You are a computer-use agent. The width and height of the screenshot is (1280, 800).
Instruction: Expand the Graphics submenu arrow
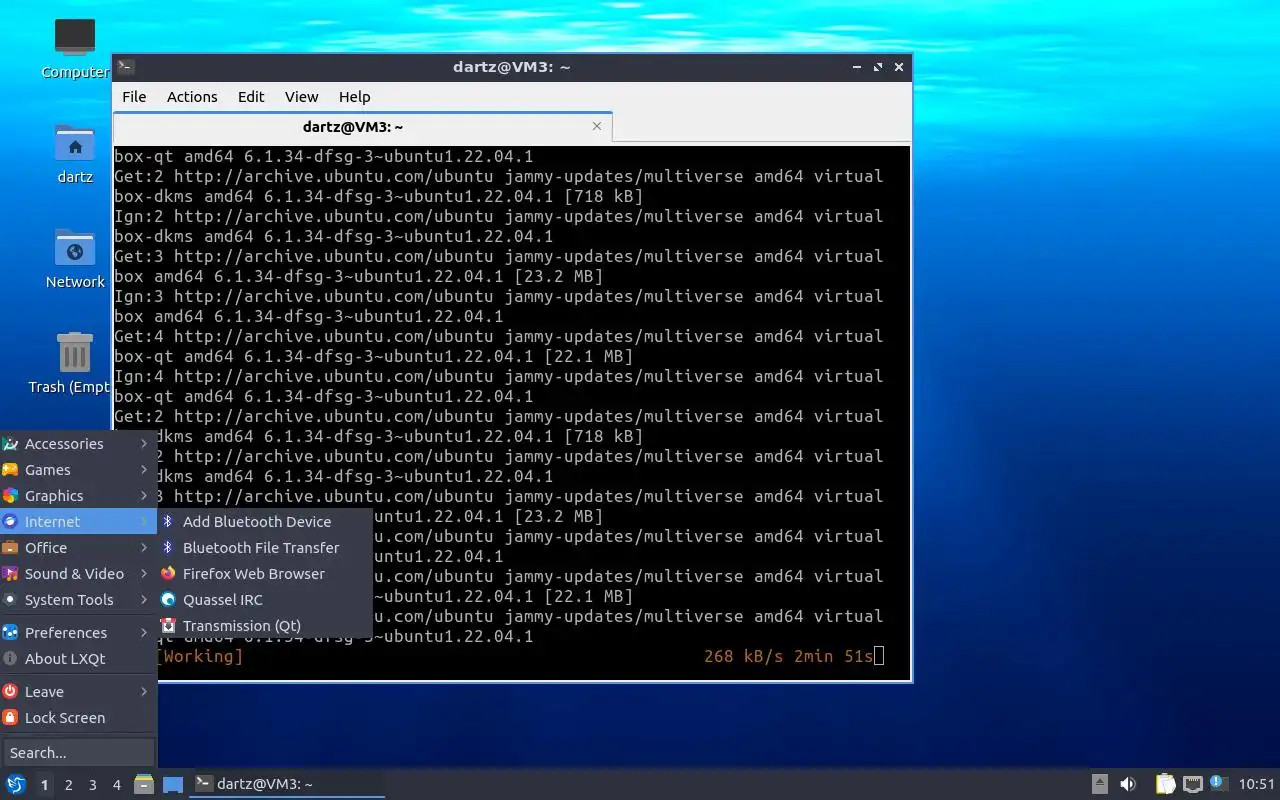(144, 496)
